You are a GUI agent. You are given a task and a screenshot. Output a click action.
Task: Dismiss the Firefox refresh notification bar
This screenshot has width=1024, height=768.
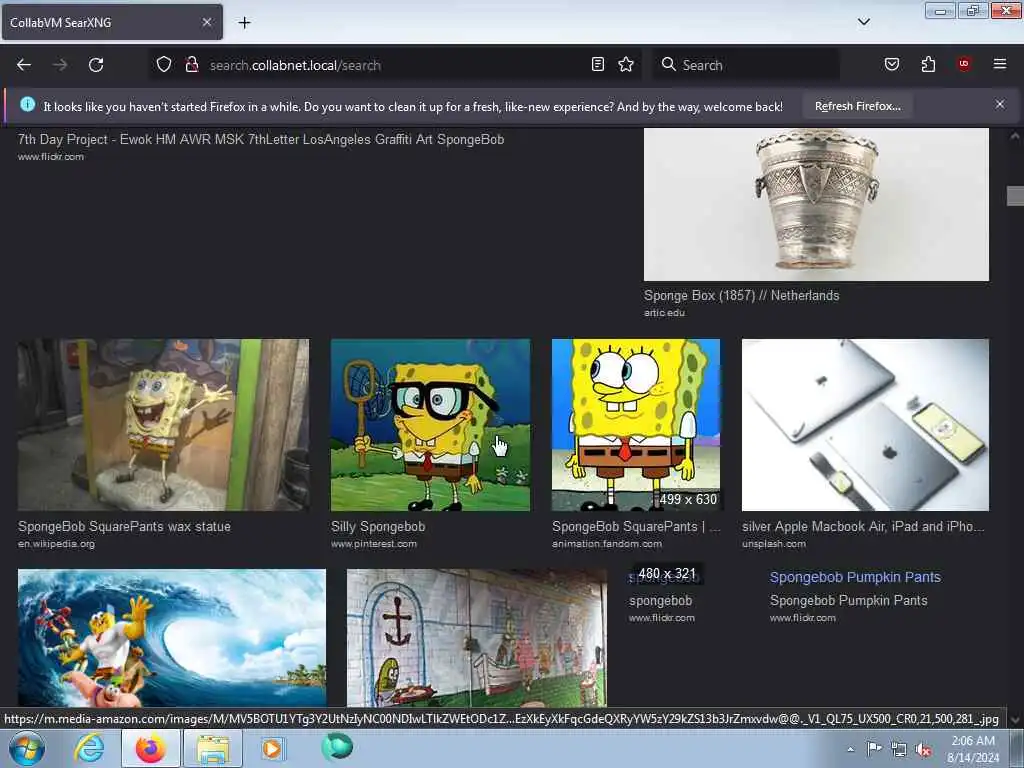coord(999,104)
